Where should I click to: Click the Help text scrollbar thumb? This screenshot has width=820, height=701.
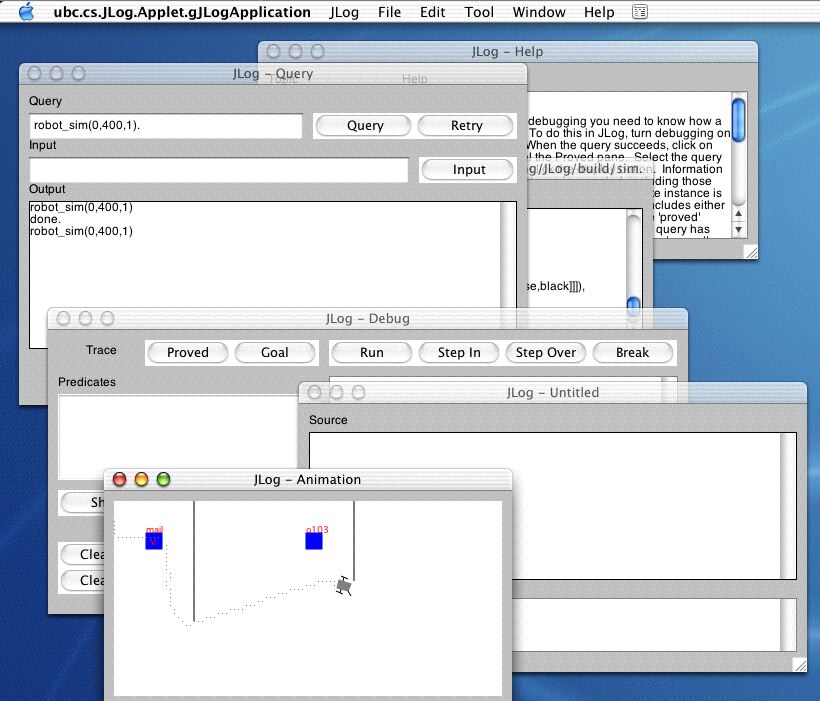coord(738,118)
